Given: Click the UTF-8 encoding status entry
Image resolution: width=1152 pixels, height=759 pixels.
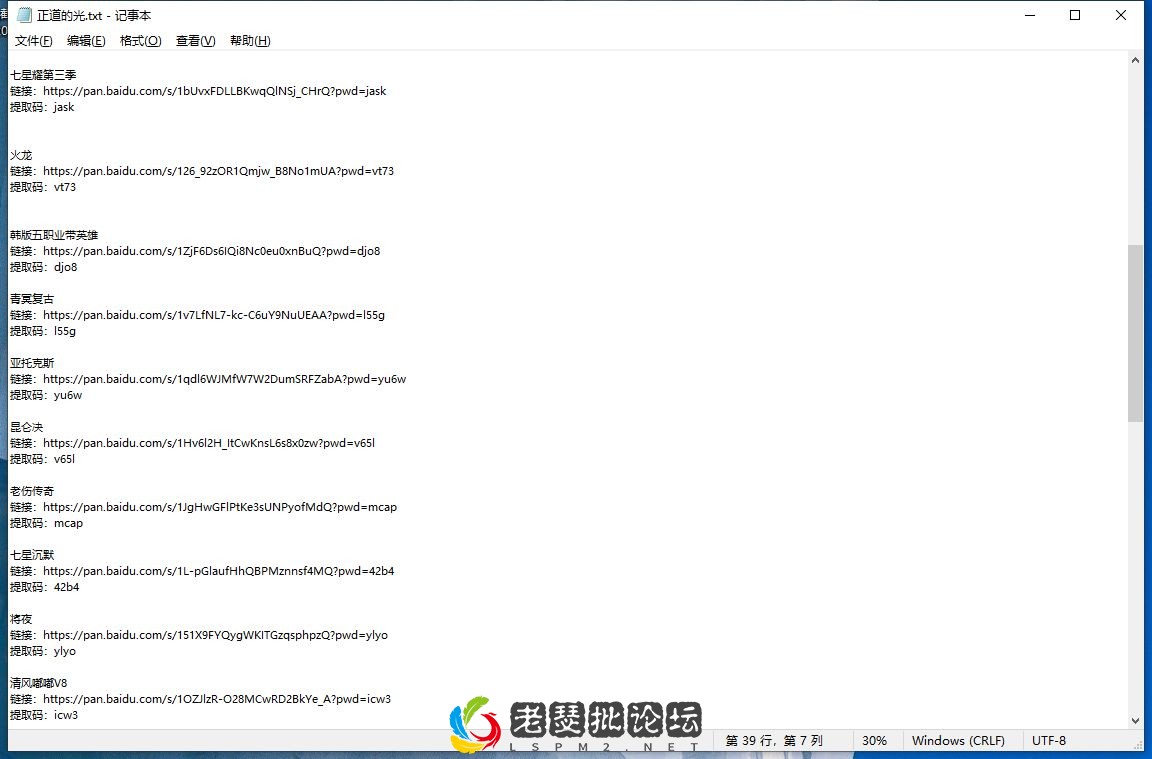Looking at the screenshot, I should coord(1049,741).
